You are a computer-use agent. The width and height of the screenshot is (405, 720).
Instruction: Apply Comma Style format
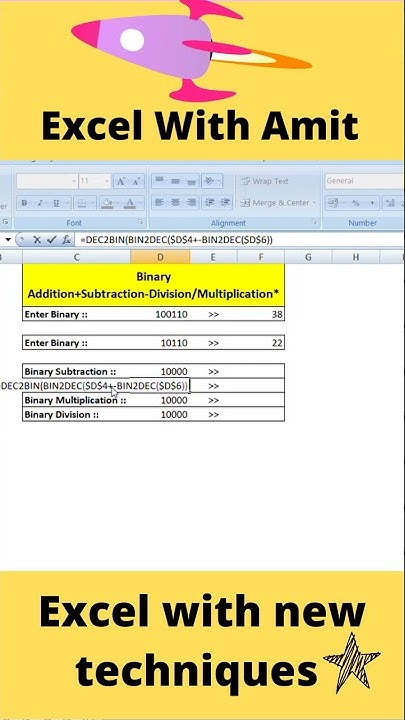point(372,203)
